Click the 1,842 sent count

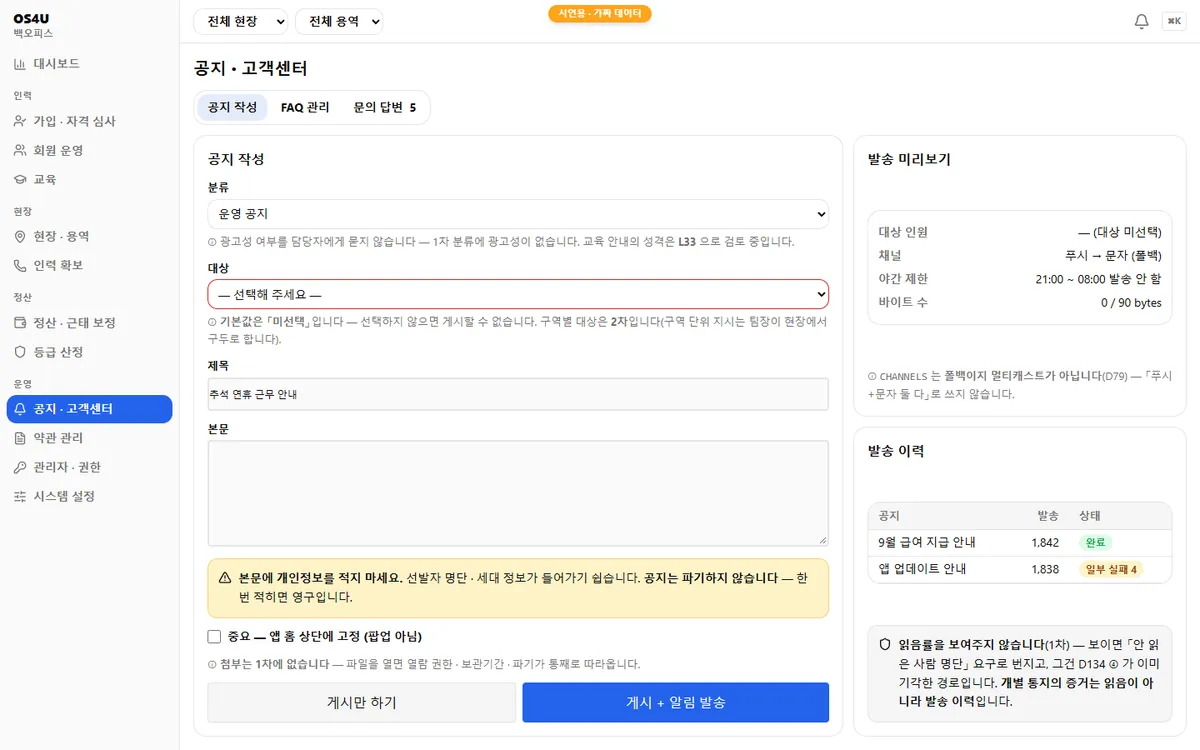[1045, 543]
